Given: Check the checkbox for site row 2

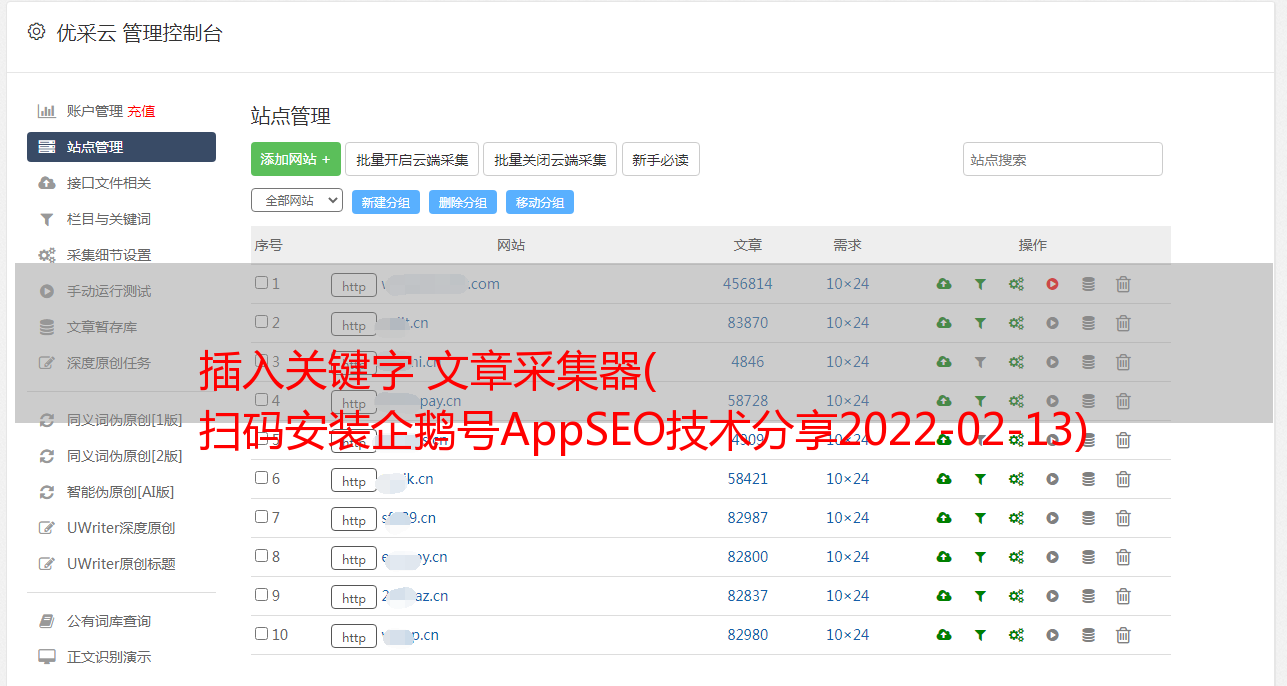Looking at the screenshot, I should coord(261,322).
